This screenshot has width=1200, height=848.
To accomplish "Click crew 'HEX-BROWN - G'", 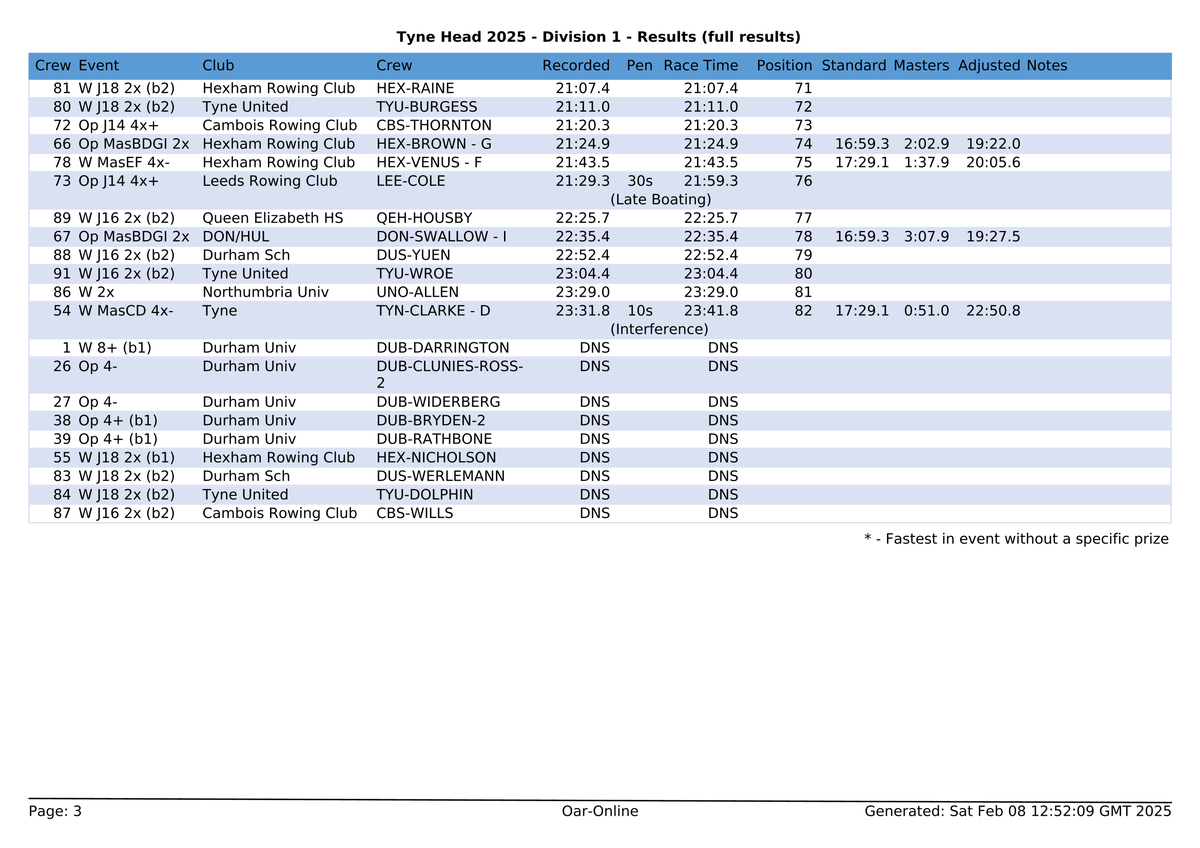I will (434, 144).
